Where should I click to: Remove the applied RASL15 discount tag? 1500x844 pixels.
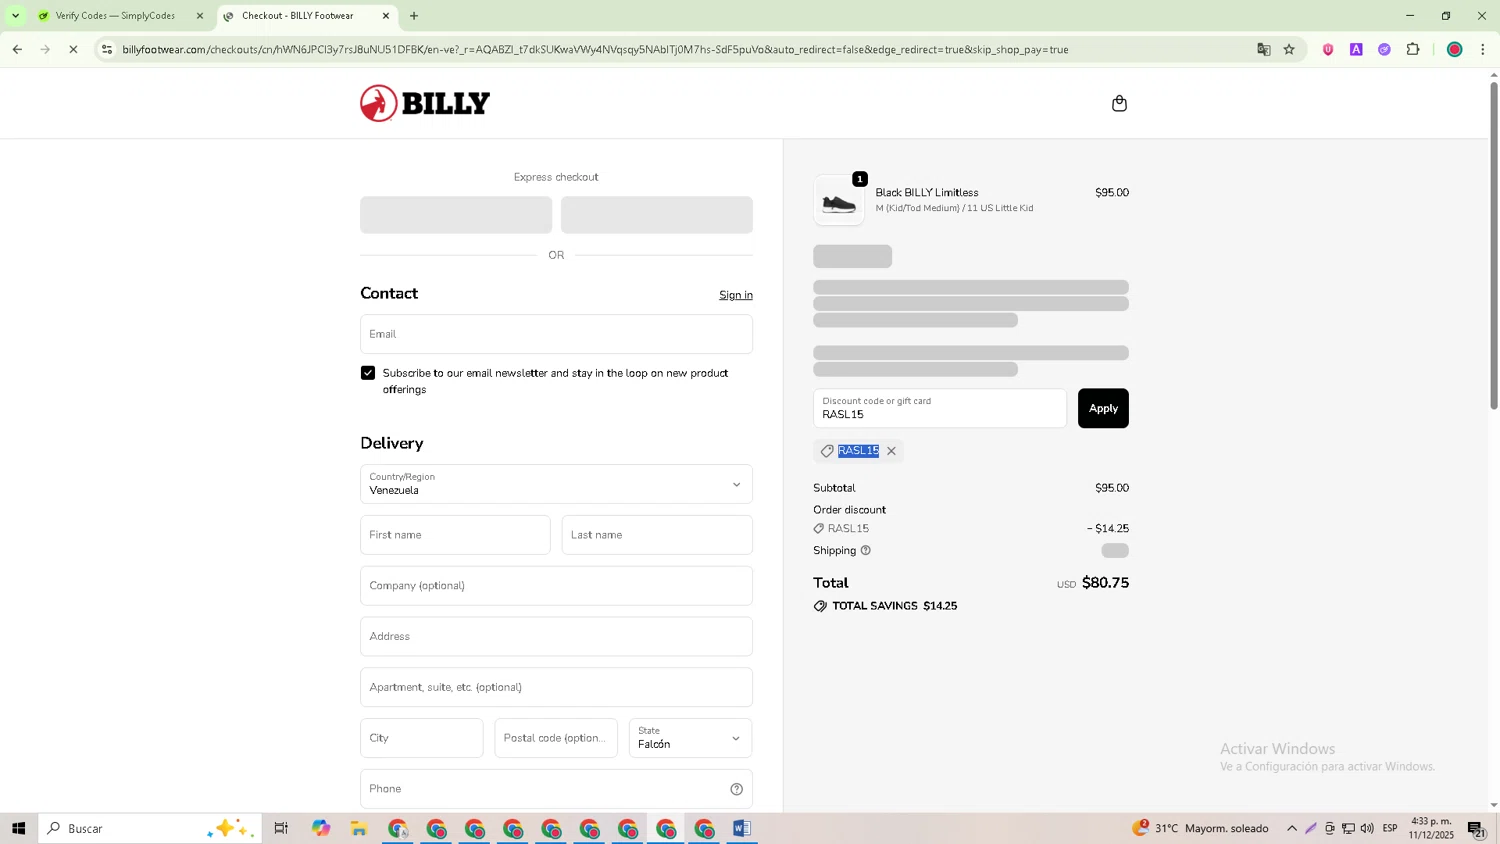891,451
